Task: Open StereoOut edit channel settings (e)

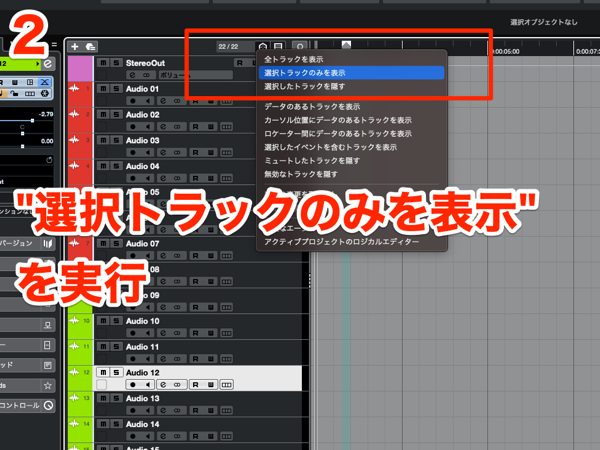Action: pyautogui.click(x=132, y=75)
